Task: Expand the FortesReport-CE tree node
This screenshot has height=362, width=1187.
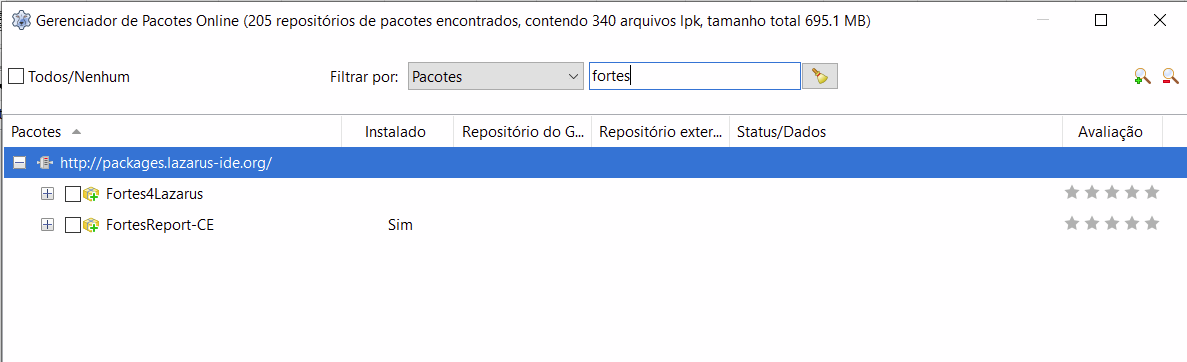Action: (48, 225)
